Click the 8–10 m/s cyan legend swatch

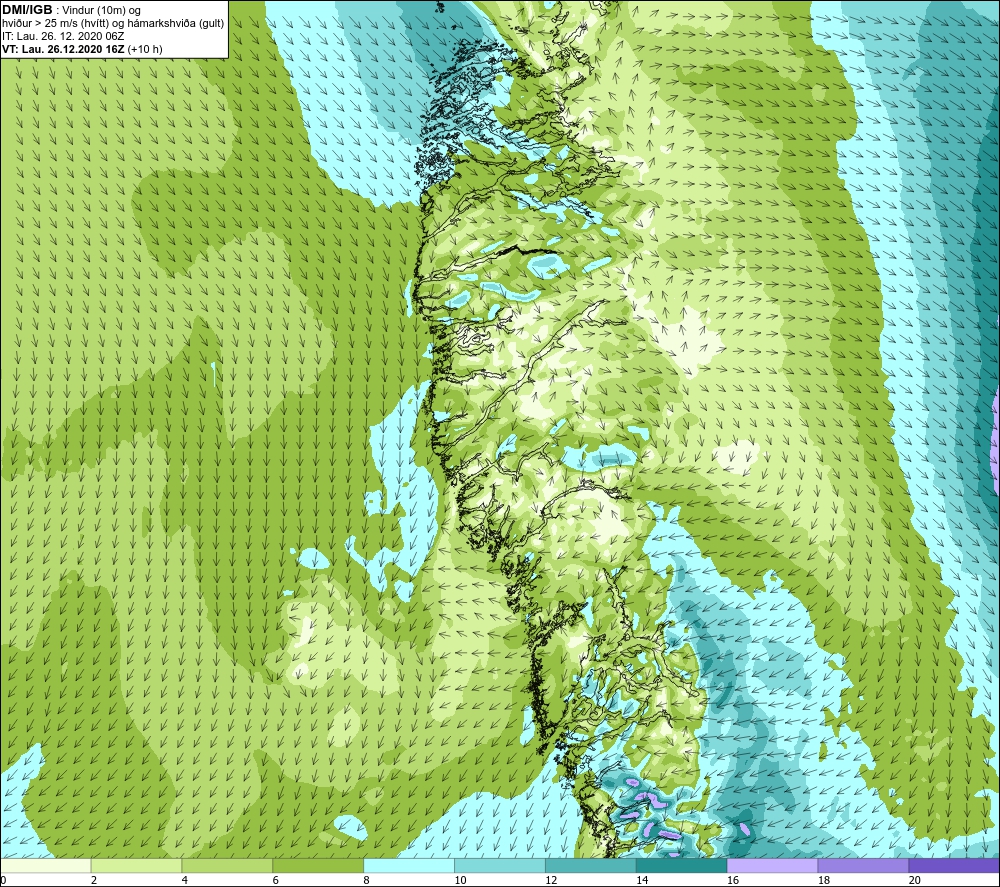(409, 865)
